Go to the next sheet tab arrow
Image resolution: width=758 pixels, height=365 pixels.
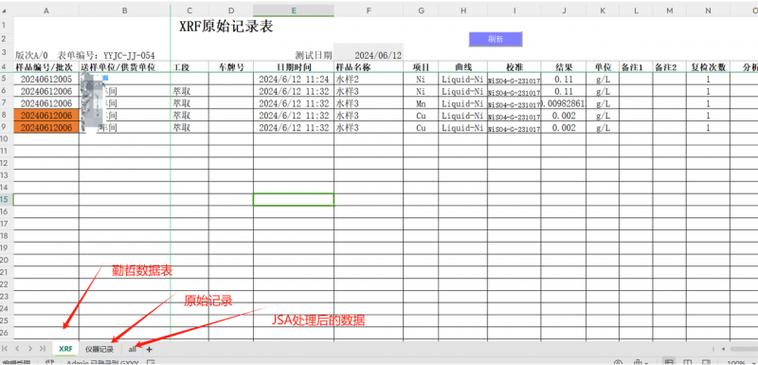click(x=30, y=349)
